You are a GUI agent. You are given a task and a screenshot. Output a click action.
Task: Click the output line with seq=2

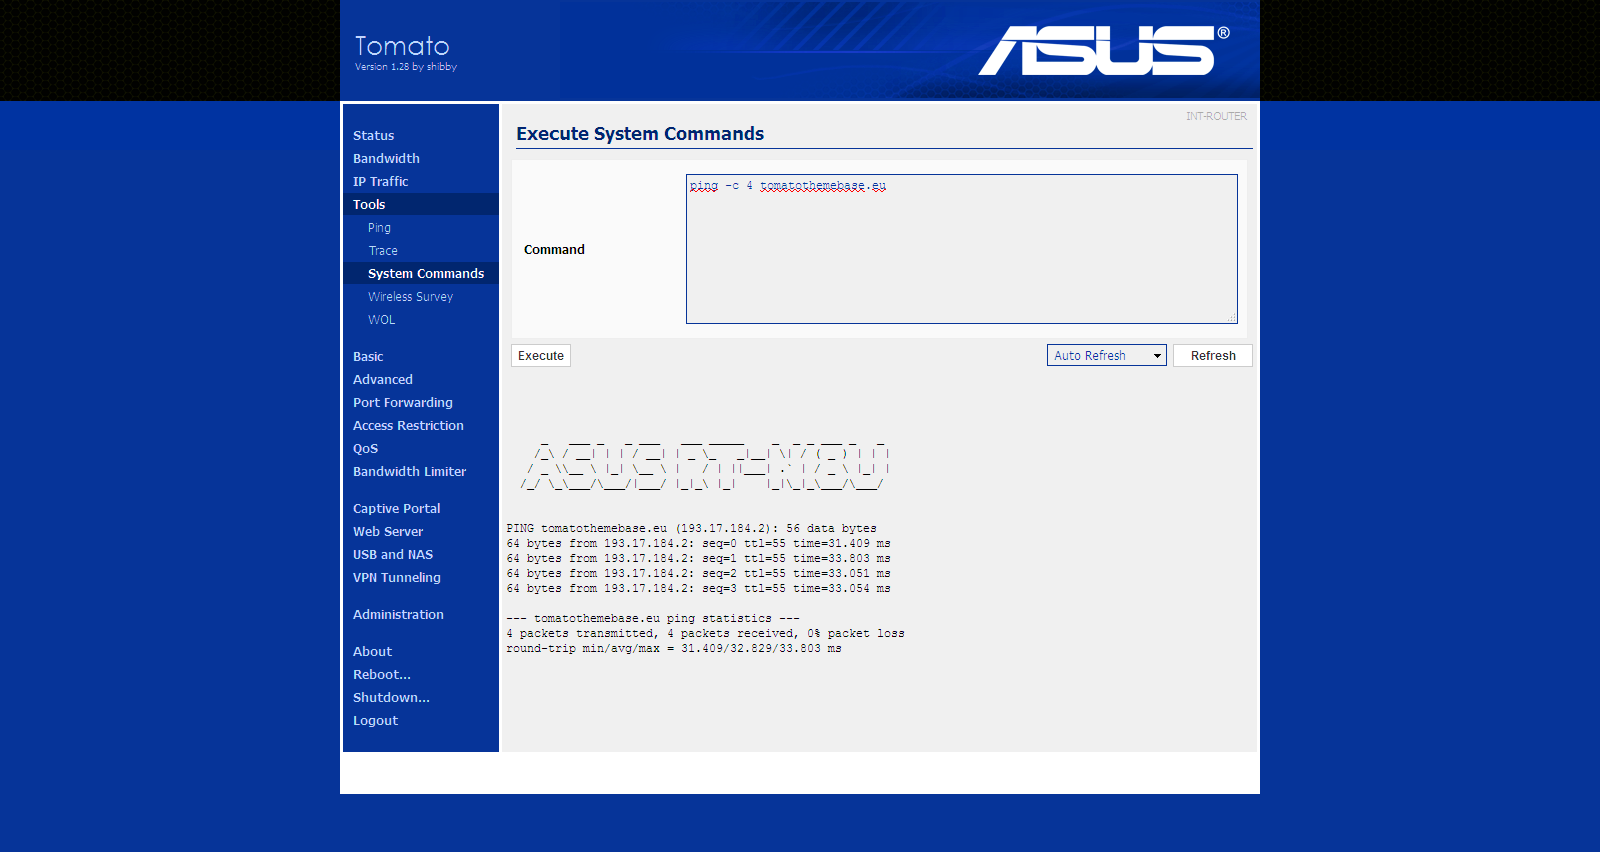coord(698,573)
